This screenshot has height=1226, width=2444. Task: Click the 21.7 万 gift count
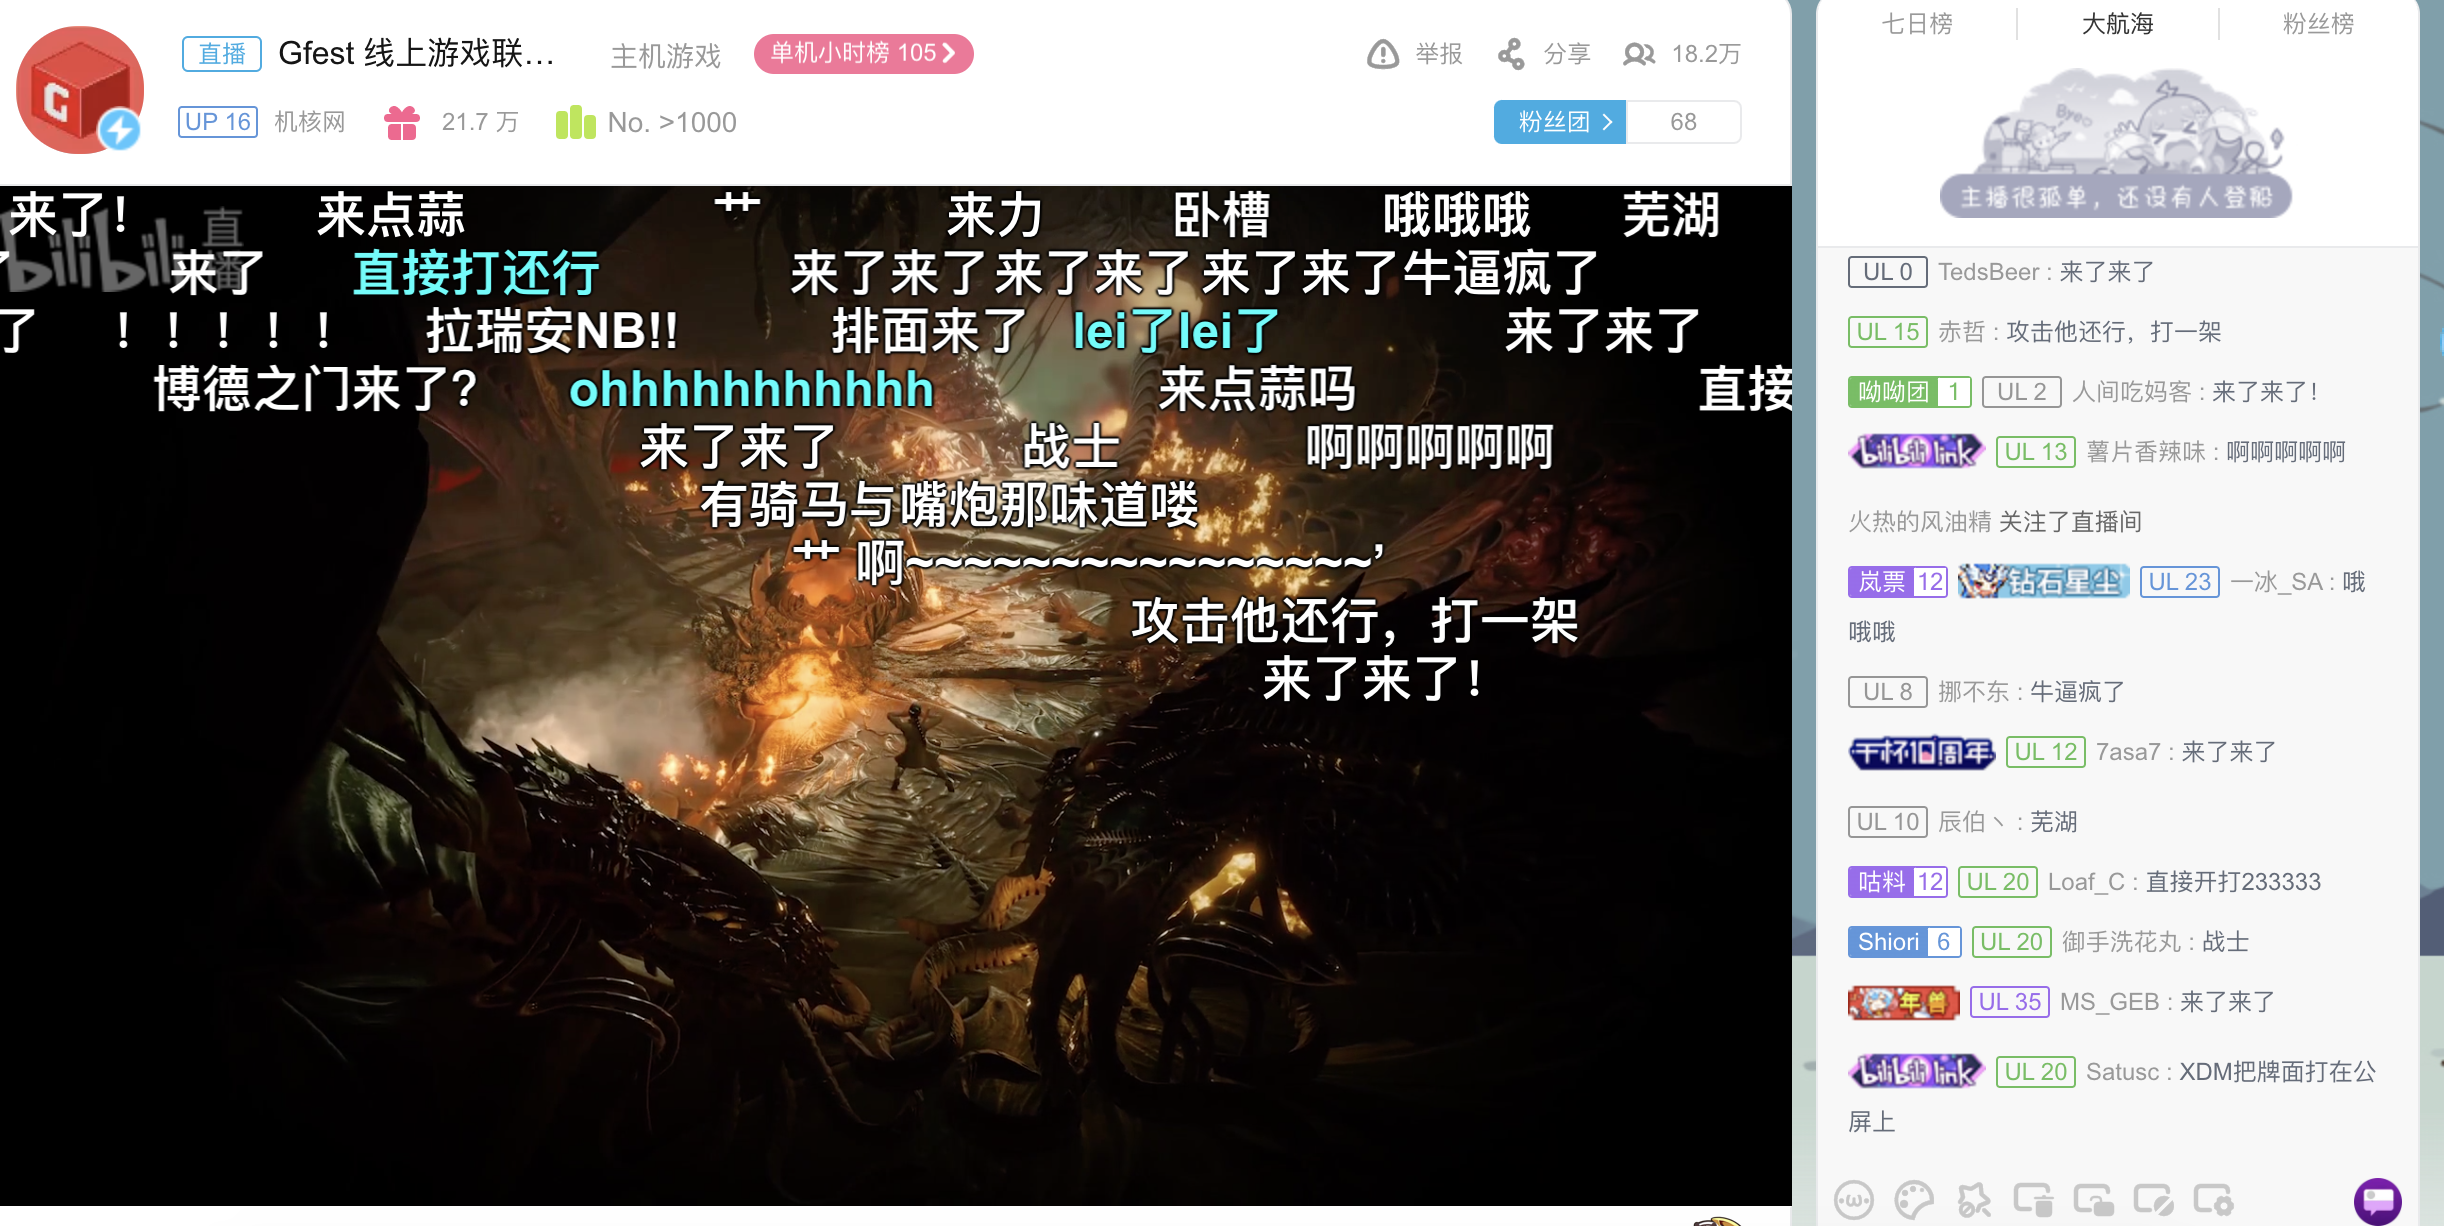(x=480, y=122)
